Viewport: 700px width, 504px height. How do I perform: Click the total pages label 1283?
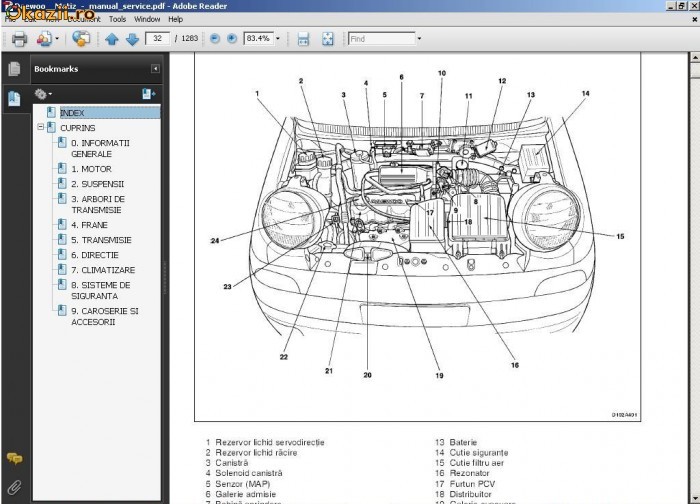[x=189, y=38]
